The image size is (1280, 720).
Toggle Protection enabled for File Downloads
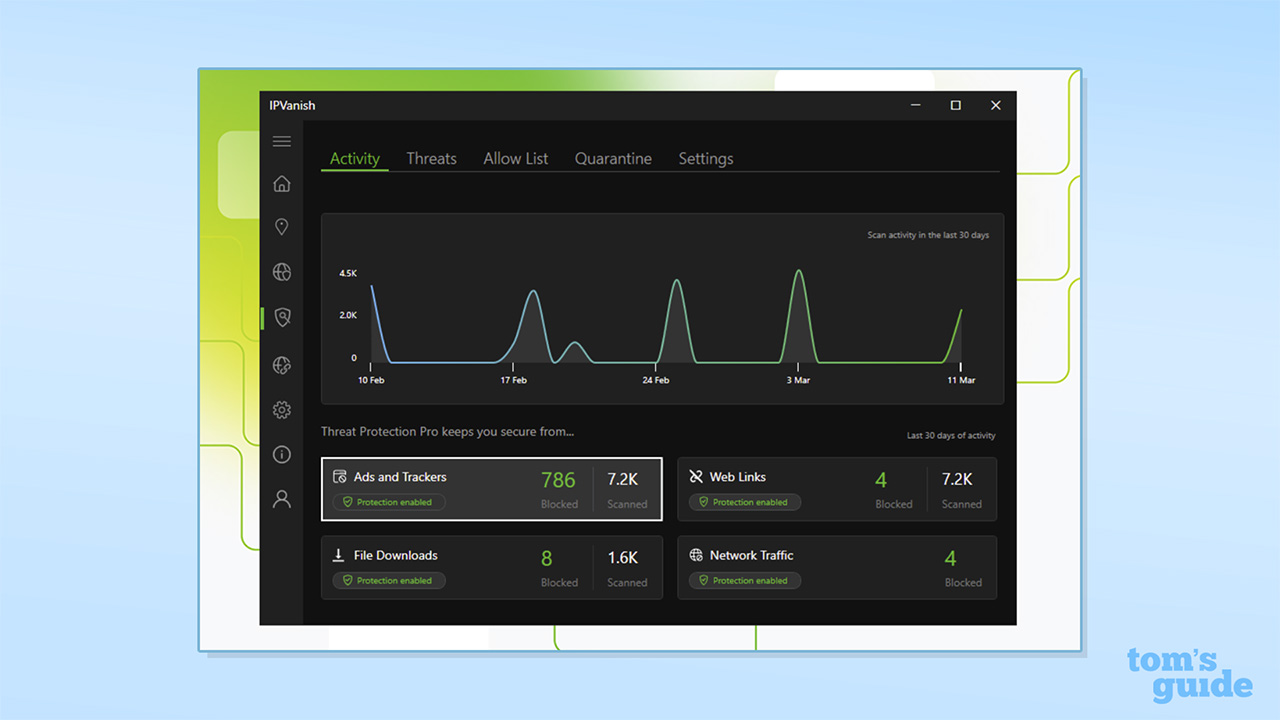tap(388, 580)
